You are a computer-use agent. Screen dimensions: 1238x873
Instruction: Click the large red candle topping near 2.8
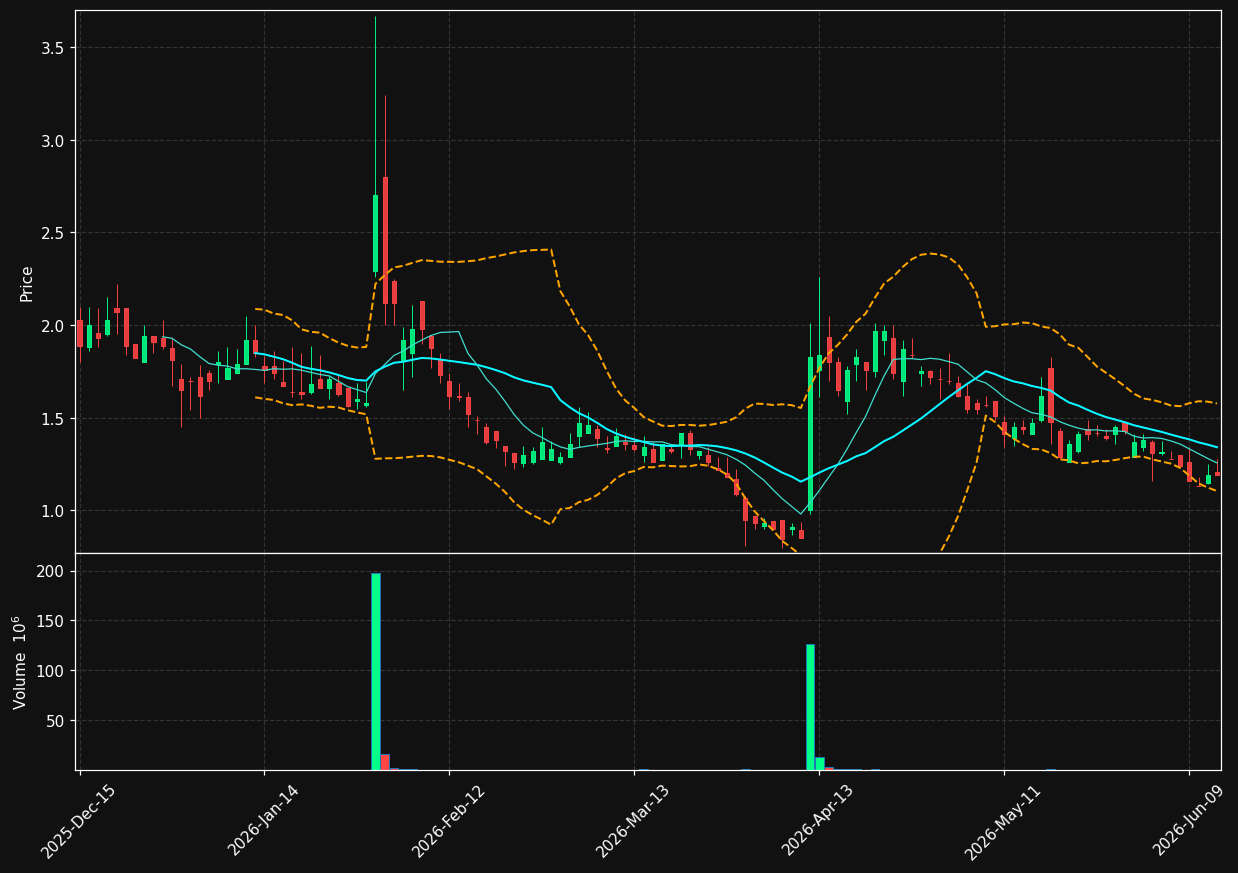(x=385, y=240)
